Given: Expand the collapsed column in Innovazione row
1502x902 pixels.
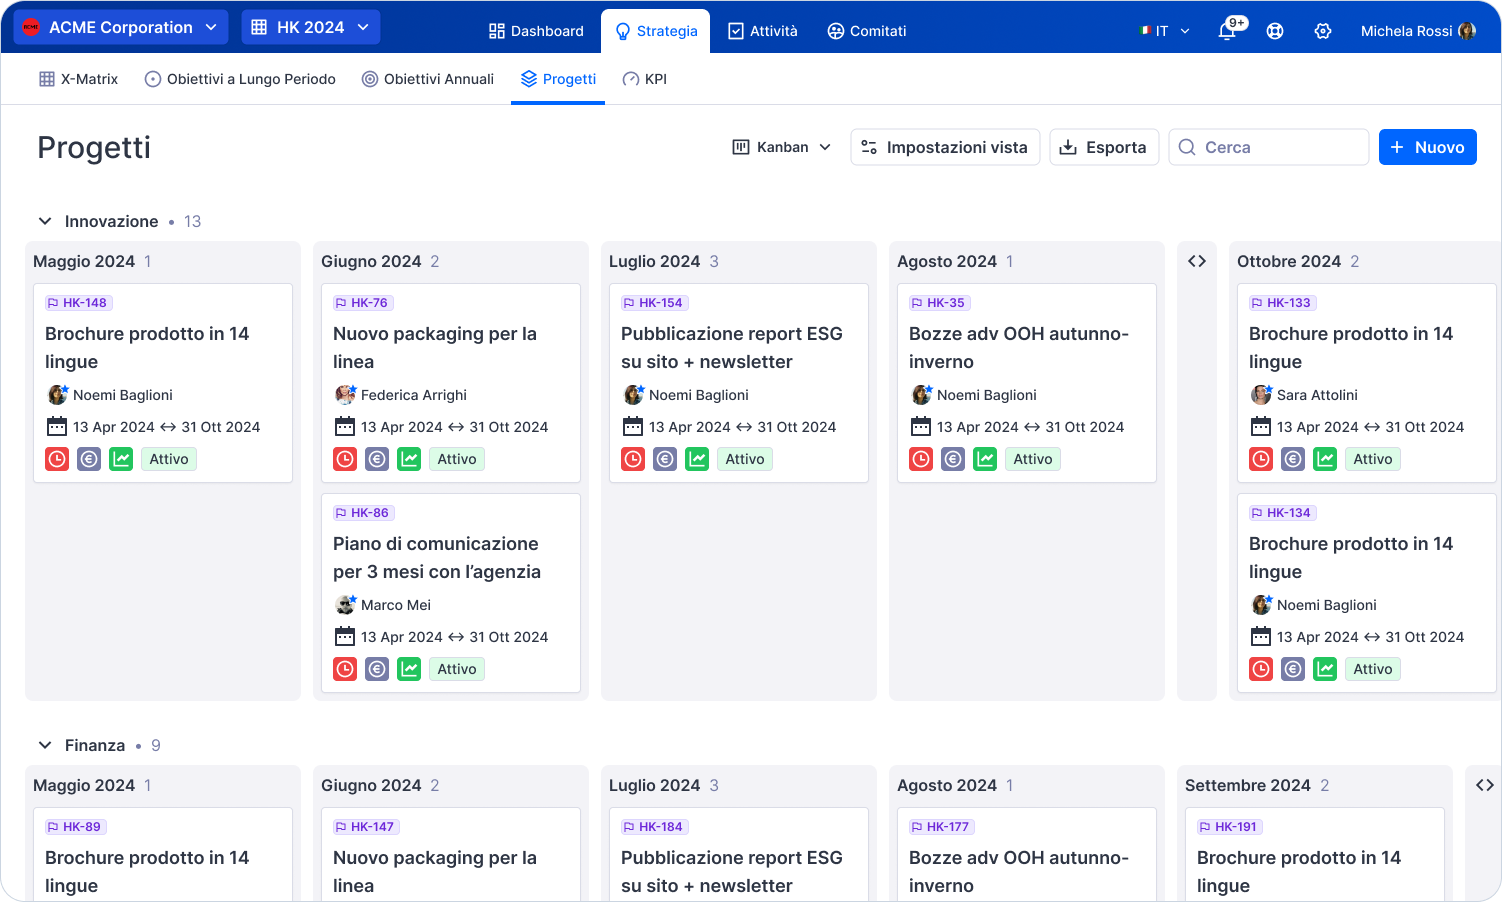Looking at the screenshot, I should click(1197, 261).
